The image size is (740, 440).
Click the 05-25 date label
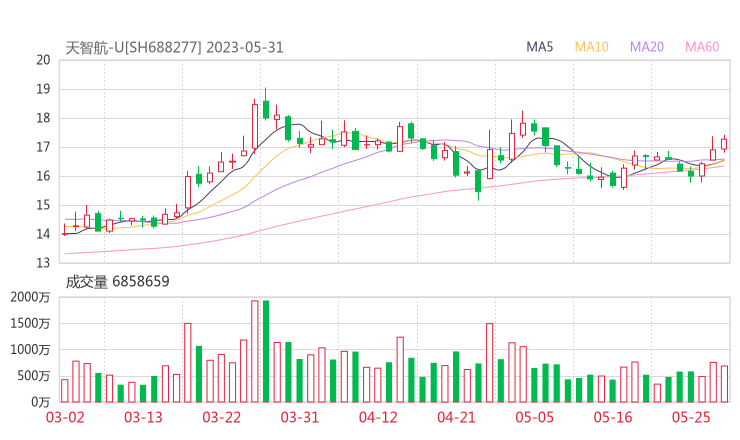[691, 417]
